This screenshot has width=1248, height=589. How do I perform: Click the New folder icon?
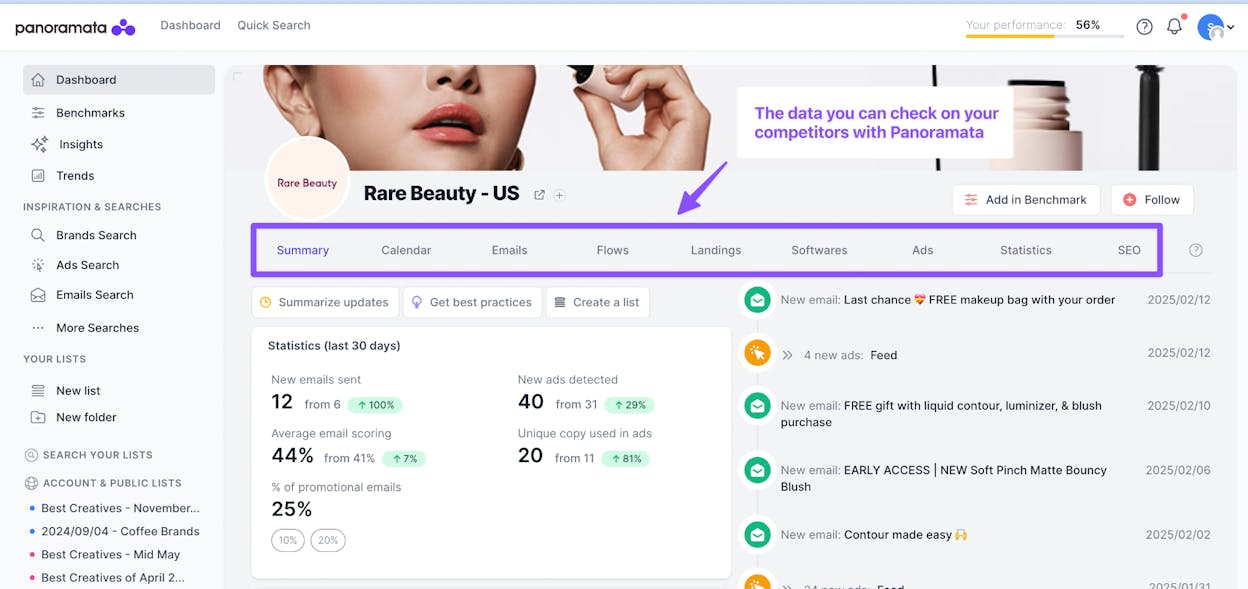coord(38,417)
